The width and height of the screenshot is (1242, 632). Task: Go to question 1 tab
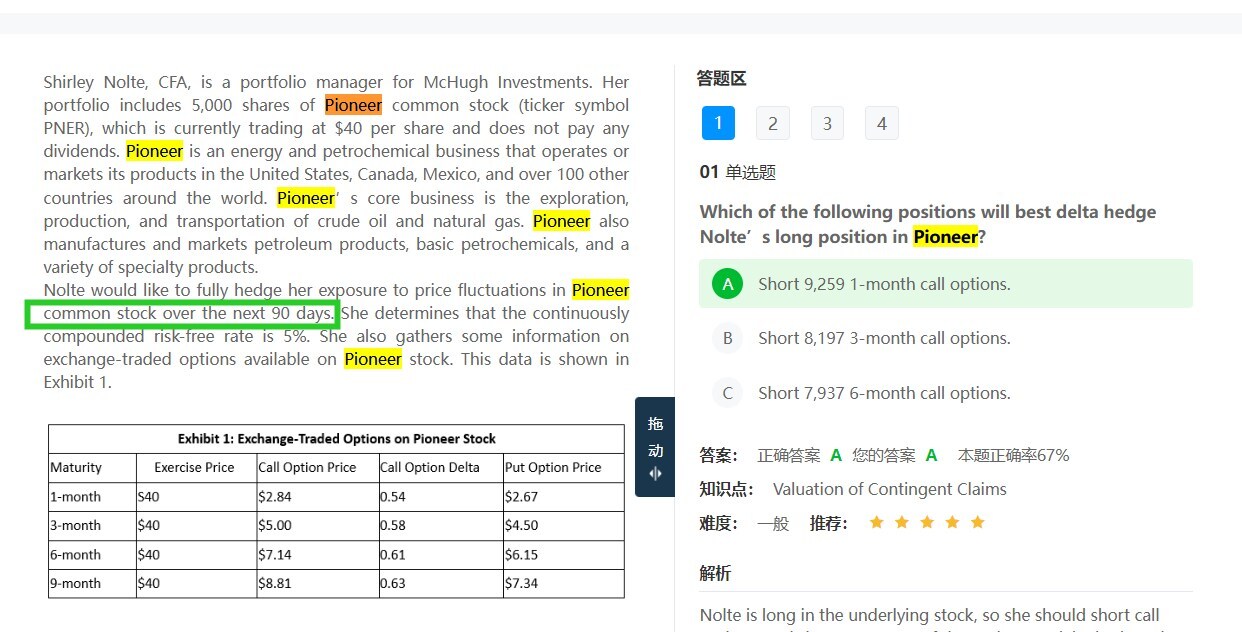point(718,123)
